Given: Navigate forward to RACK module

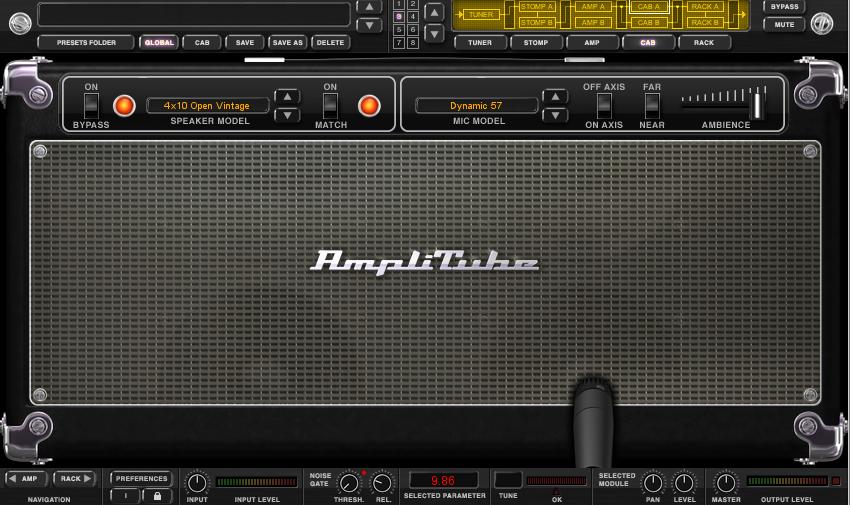Looking at the screenshot, I should click(74, 479).
